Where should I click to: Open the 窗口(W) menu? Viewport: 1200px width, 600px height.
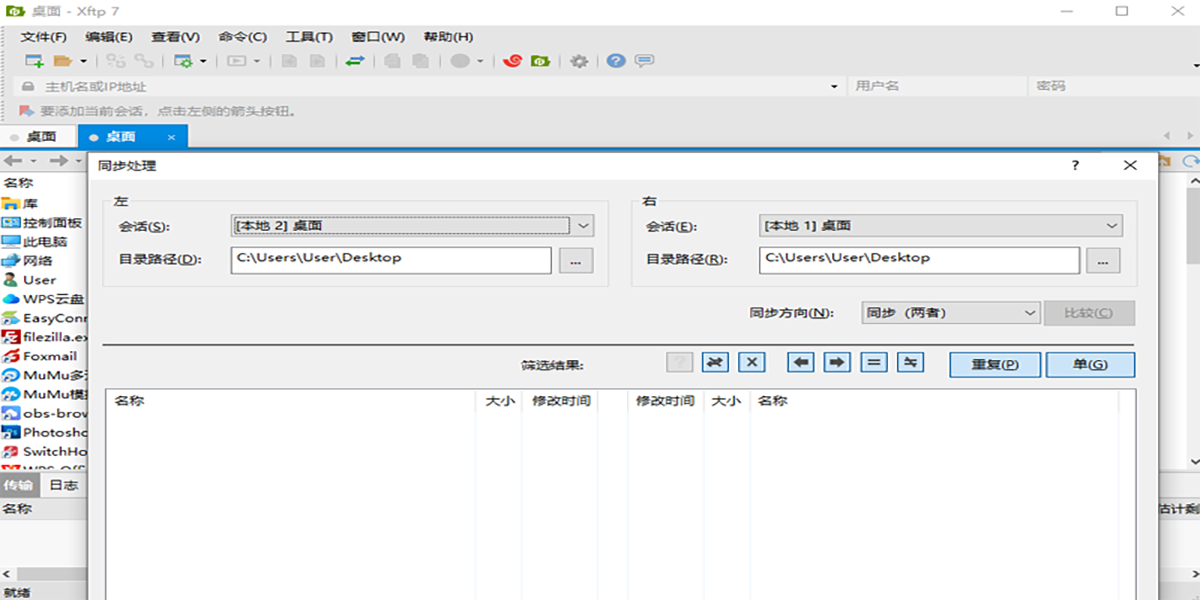click(378, 37)
